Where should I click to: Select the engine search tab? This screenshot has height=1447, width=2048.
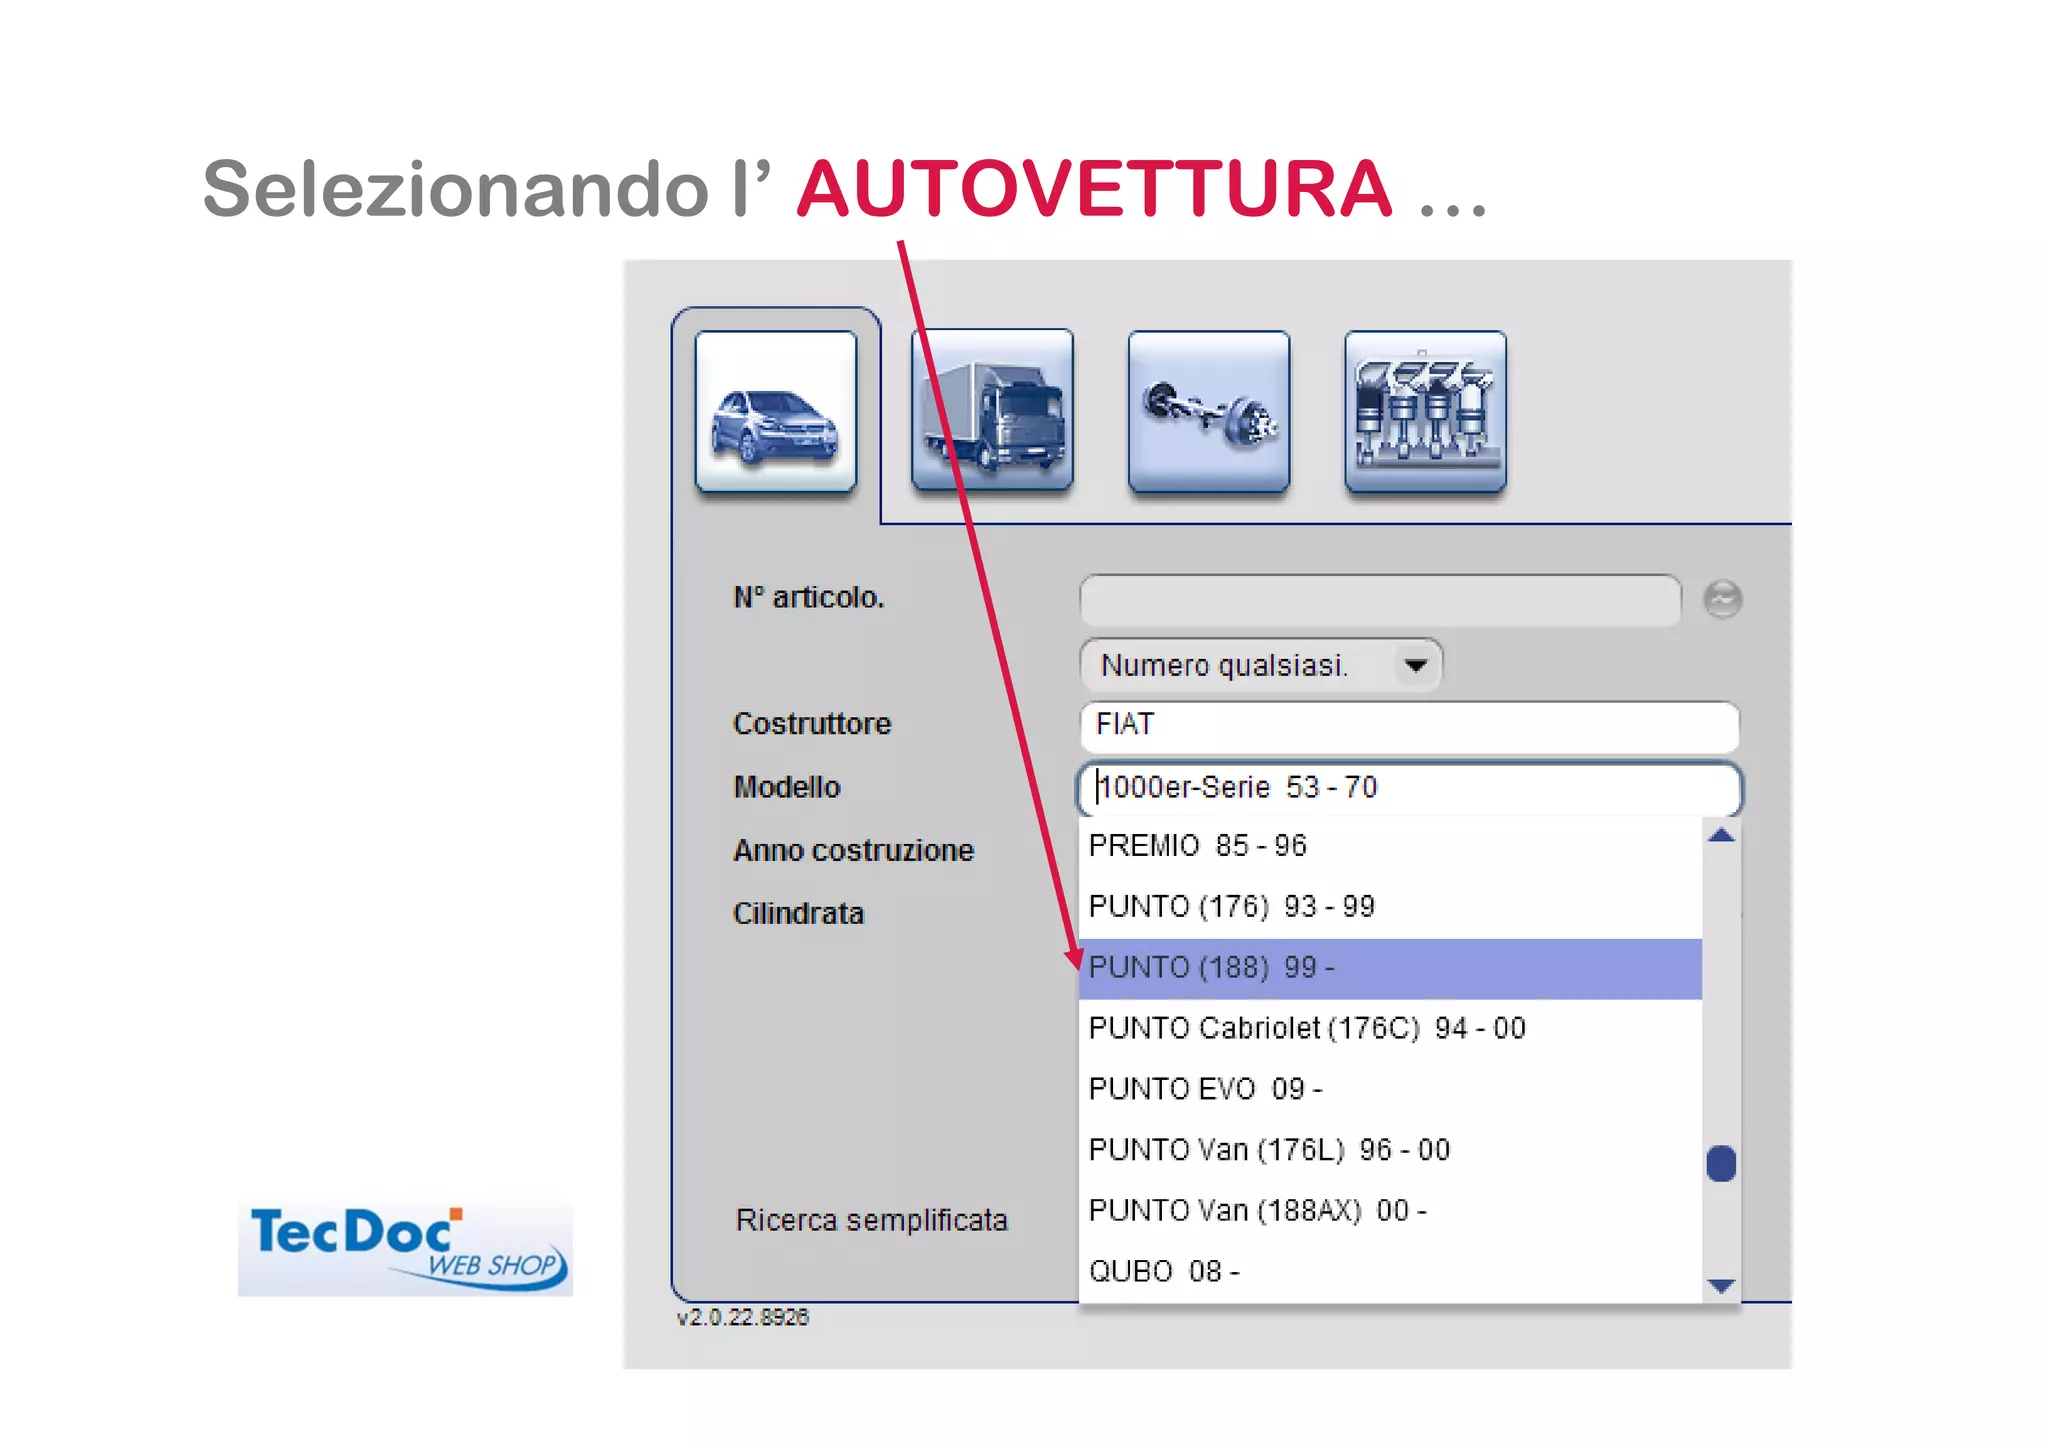tap(1425, 411)
